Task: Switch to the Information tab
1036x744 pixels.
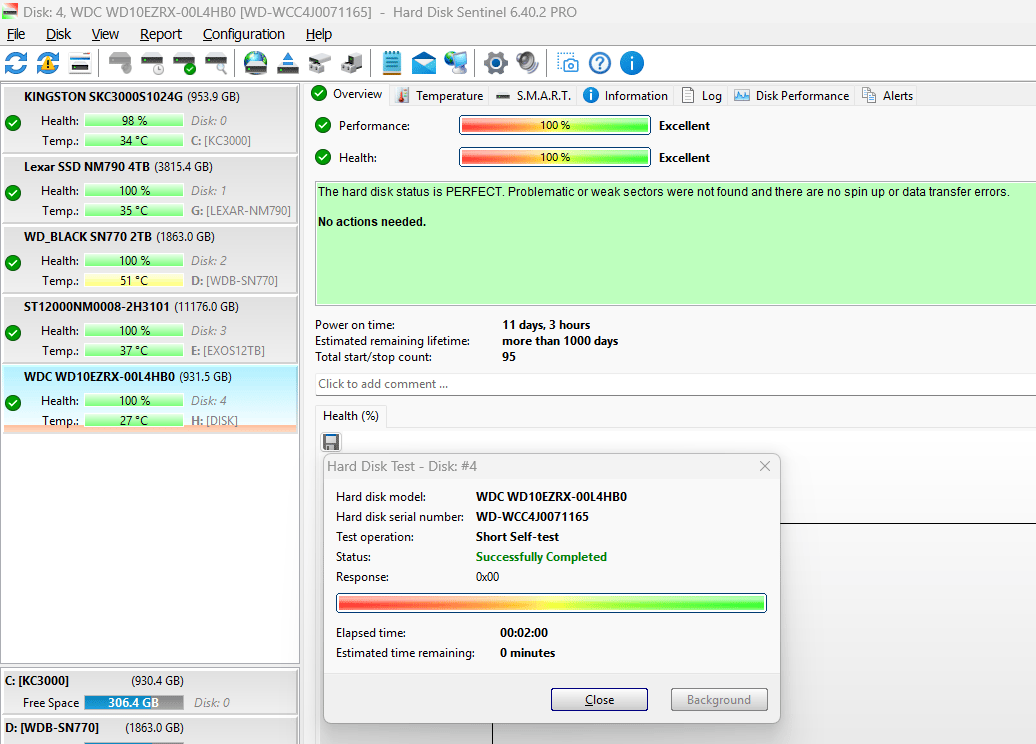Action: pos(626,96)
